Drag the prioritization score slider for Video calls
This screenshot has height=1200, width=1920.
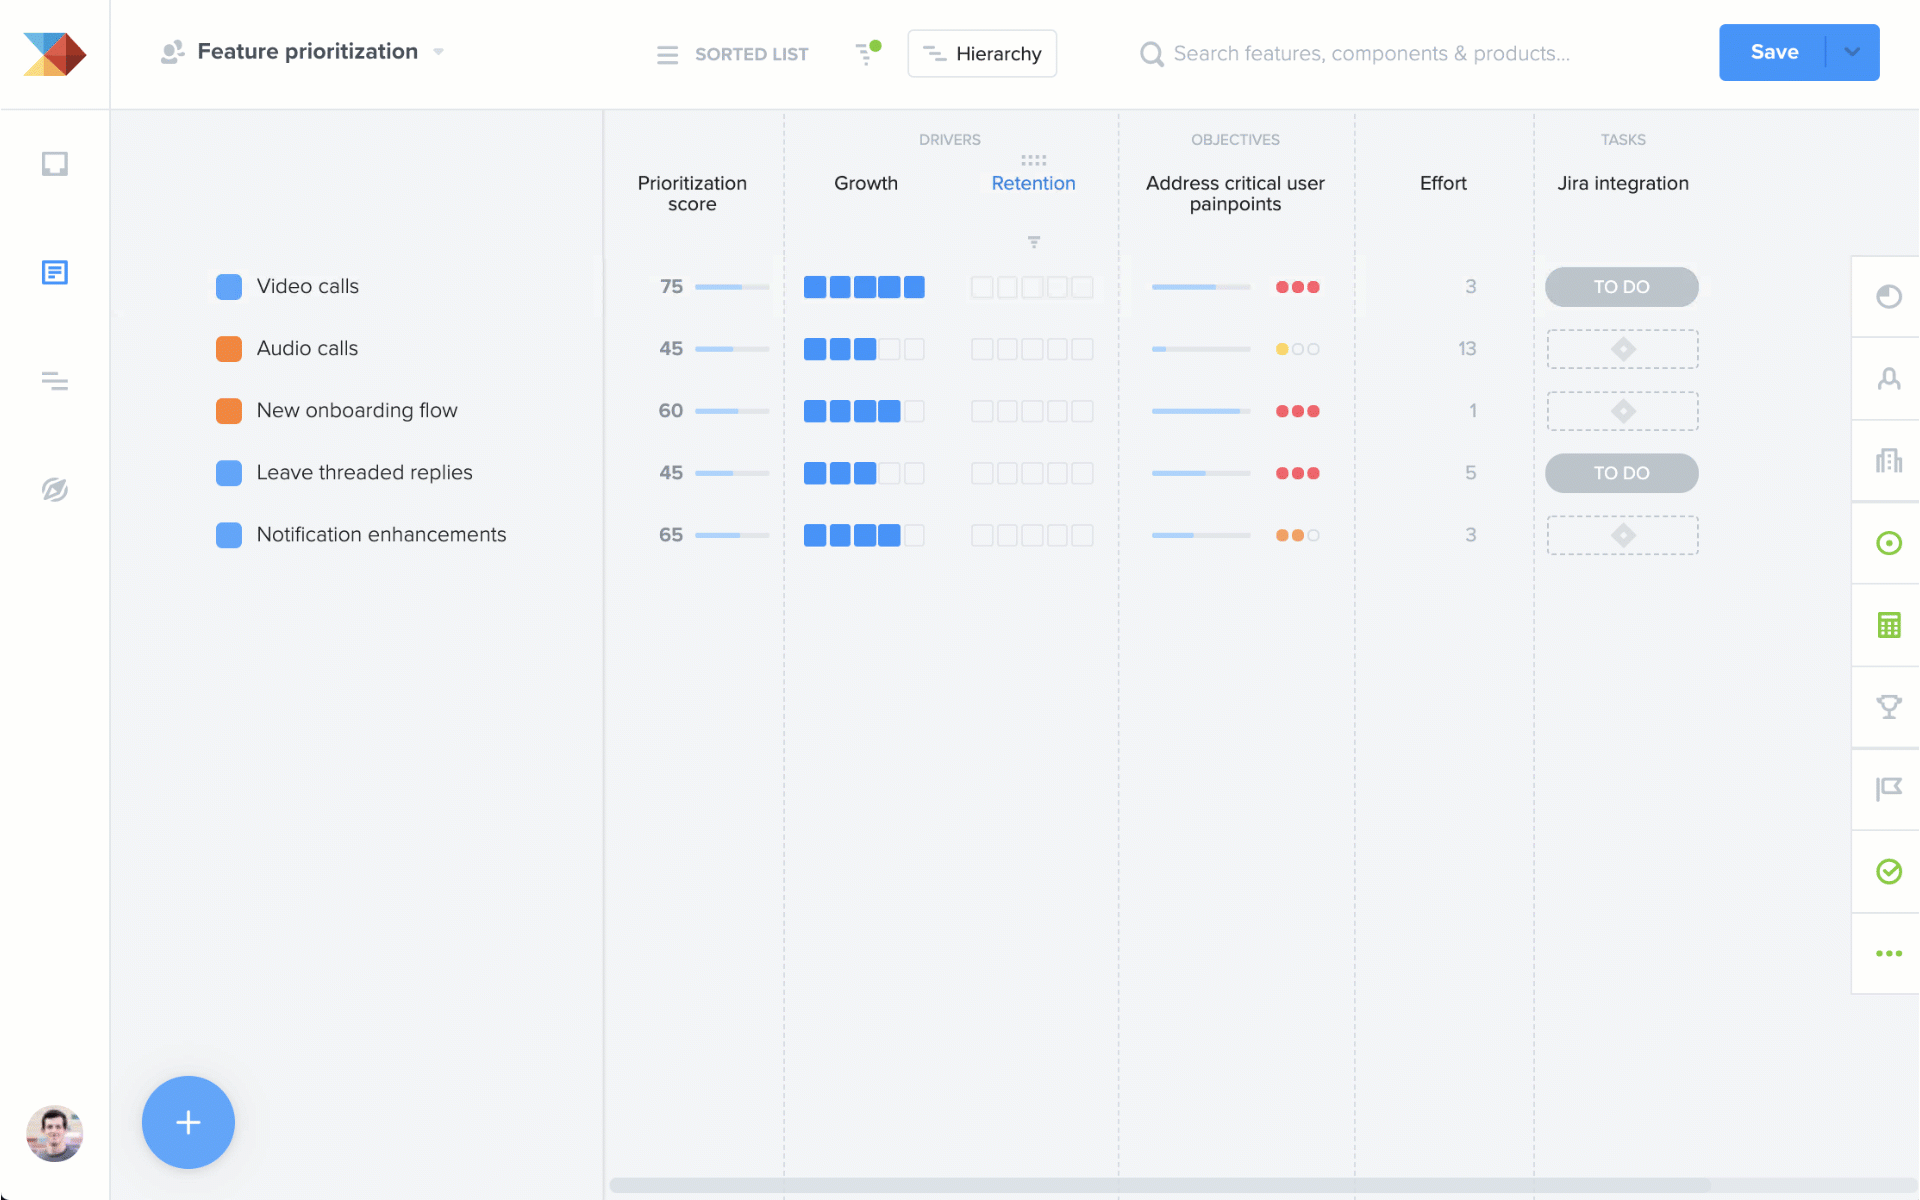tap(731, 286)
